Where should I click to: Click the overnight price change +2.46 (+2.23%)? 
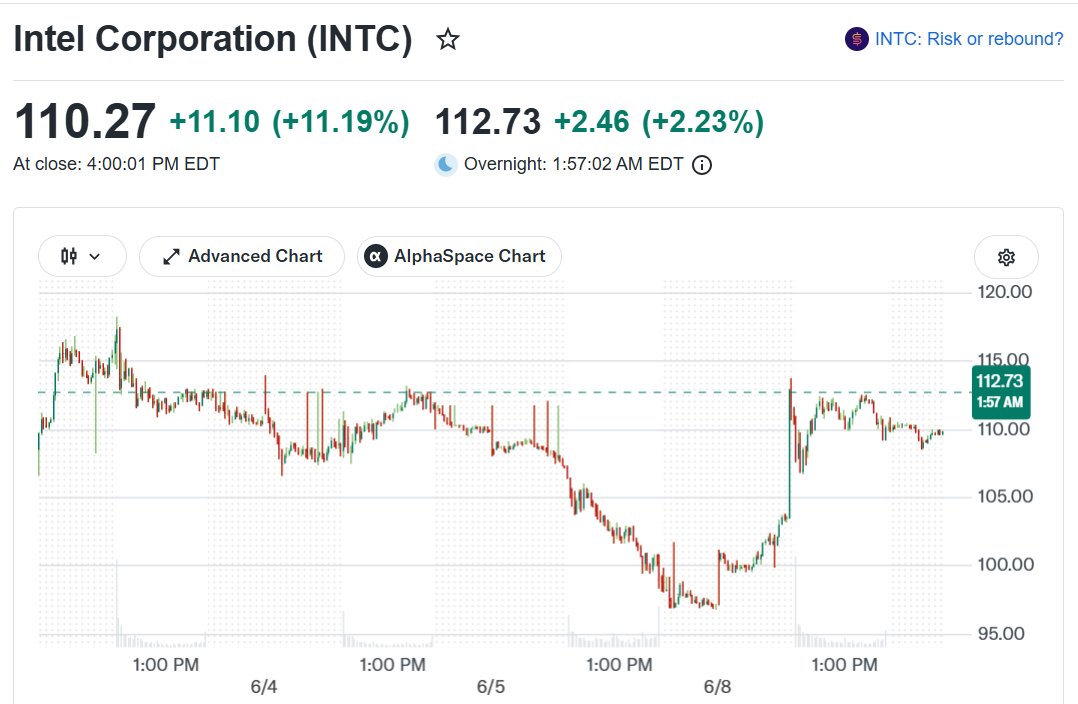(659, 122)
